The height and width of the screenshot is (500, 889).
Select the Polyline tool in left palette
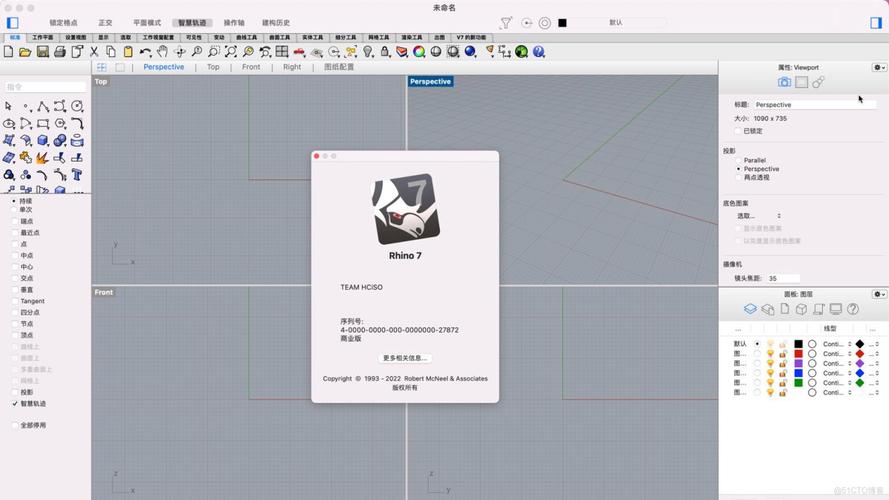point(43,106)
